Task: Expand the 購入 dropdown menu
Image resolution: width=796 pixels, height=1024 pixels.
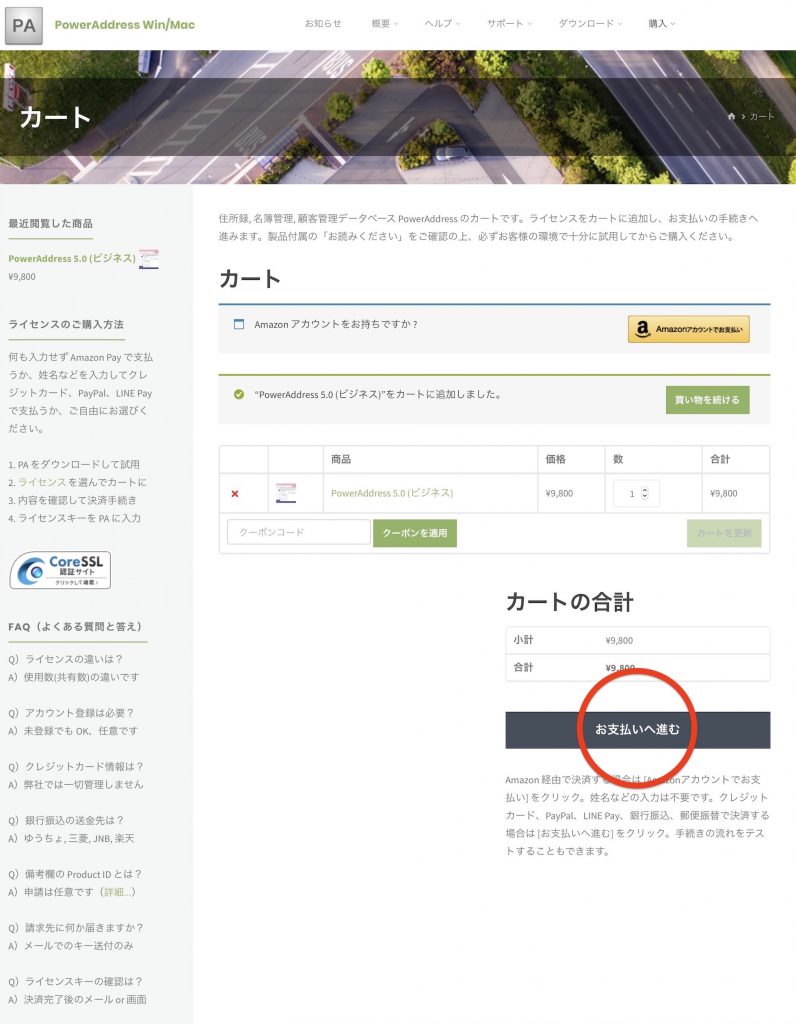Action: point(661,24)
